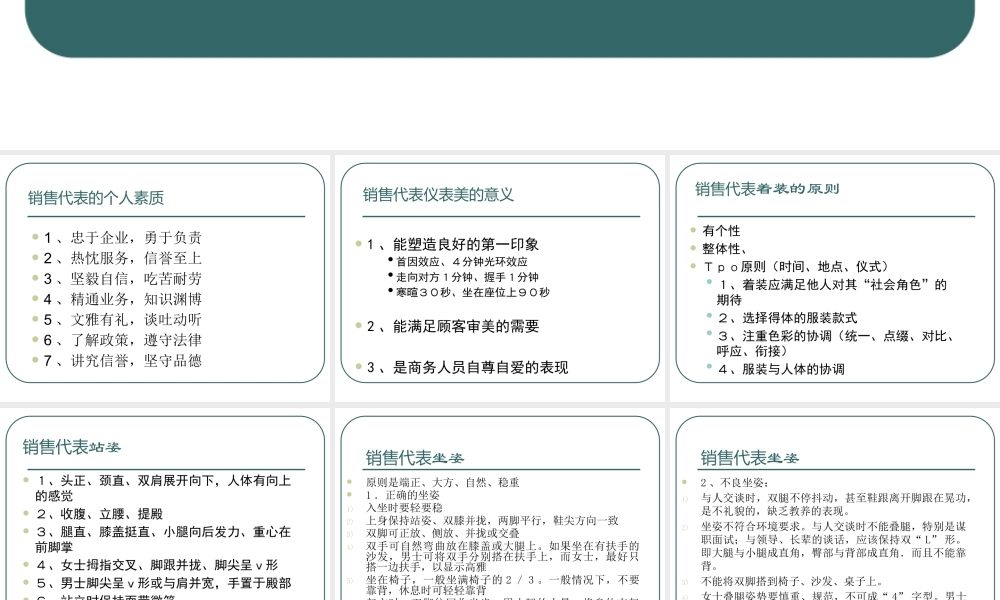Click text 7、讲究信誉，坚守品德
The image size is (1000, 600).
point(122,360)
